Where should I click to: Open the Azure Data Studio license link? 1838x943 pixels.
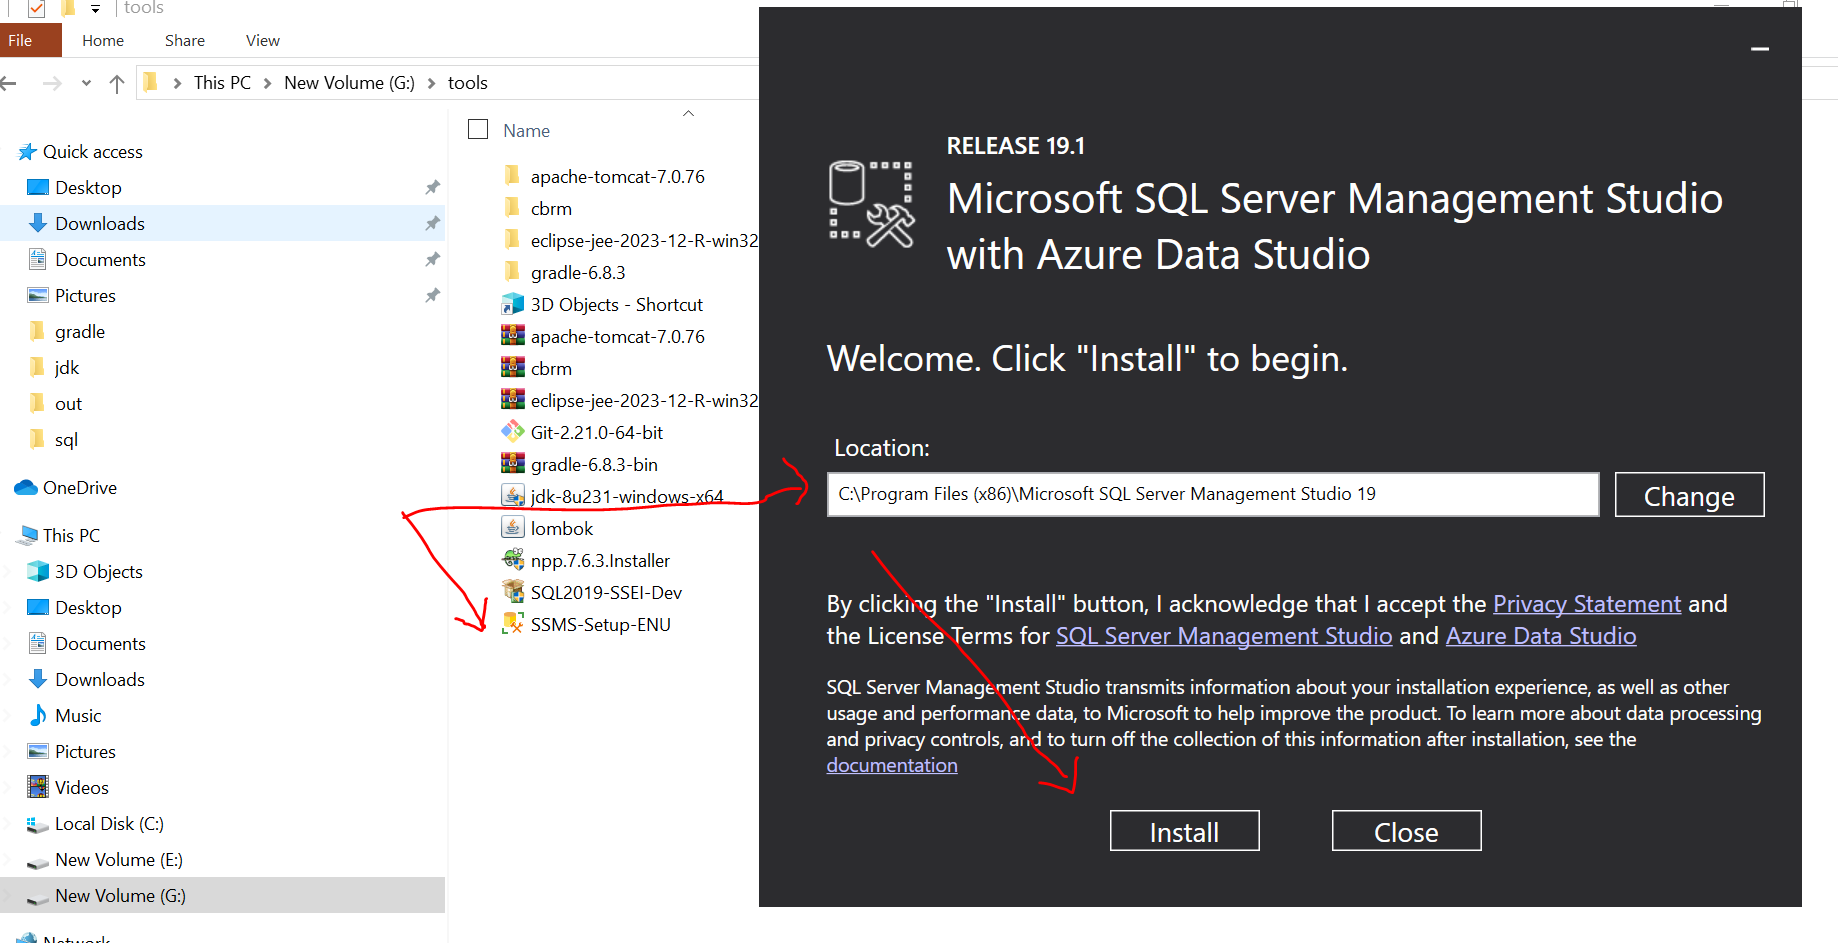coord(1541,636)
